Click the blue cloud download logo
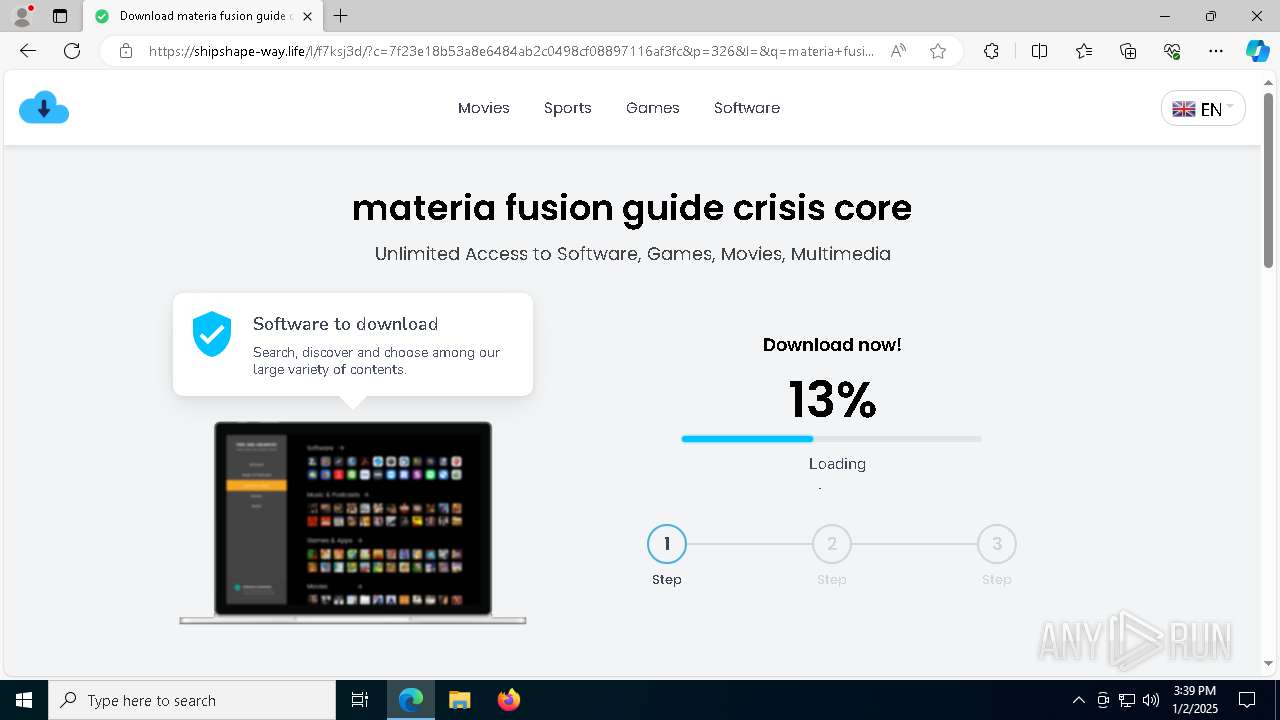This screenshot has width=1280, height=720. pyautogui.click(x=44, y=108)
